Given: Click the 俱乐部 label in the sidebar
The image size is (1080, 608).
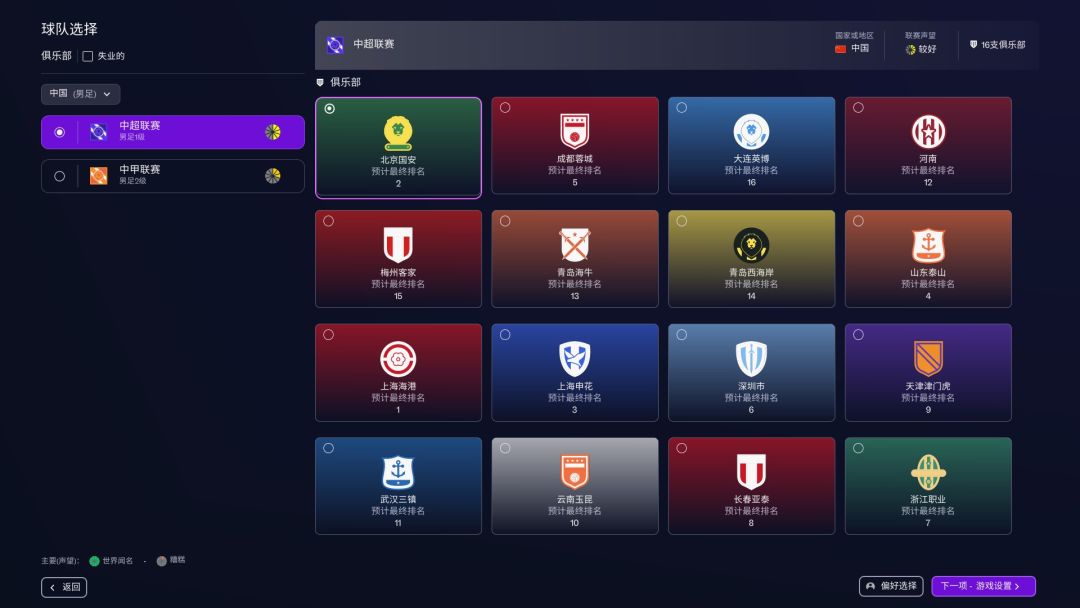Looking at the screenshot, I should 56,56.
